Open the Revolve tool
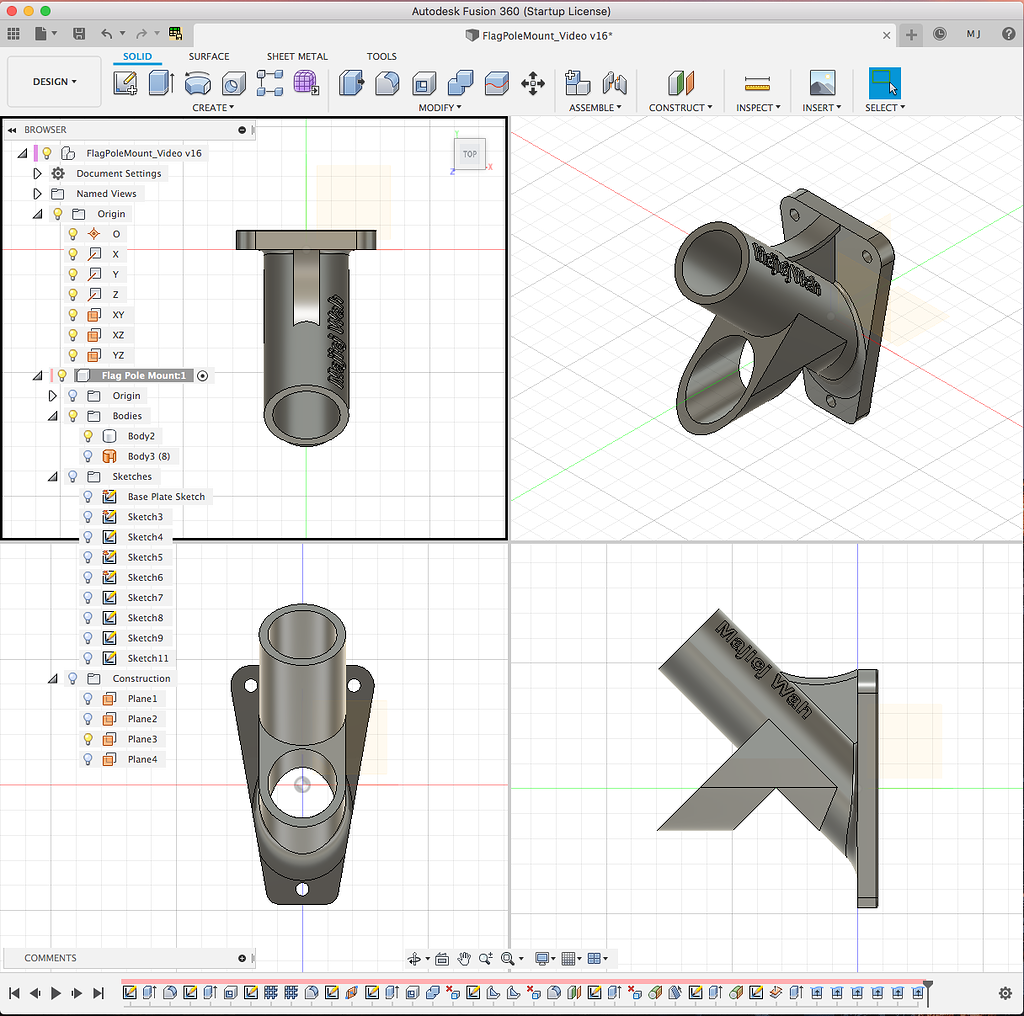Viewport: 1024px width, 1016px height. (x=197, y=84)
